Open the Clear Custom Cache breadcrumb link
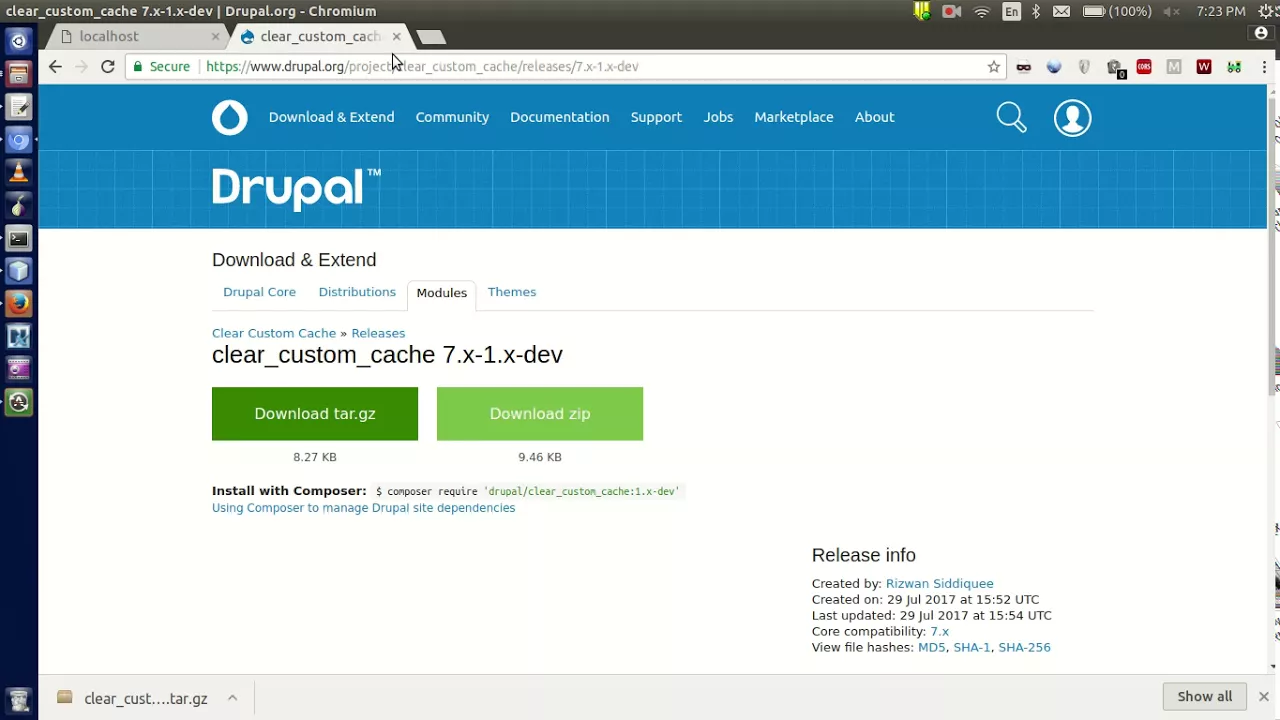 click(274, 333)
